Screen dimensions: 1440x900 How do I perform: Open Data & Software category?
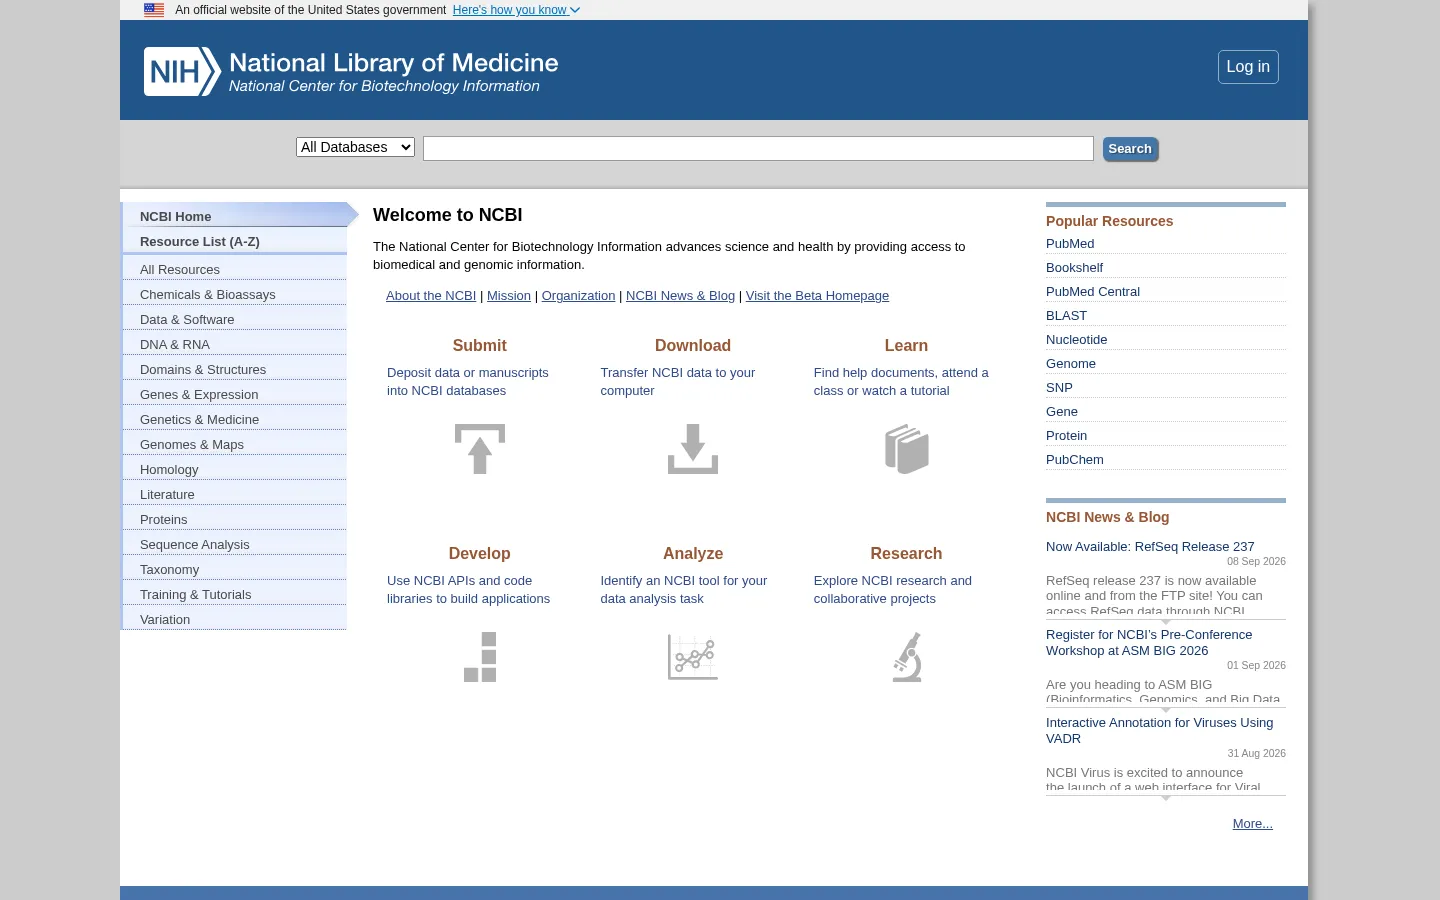click(234, 319)
